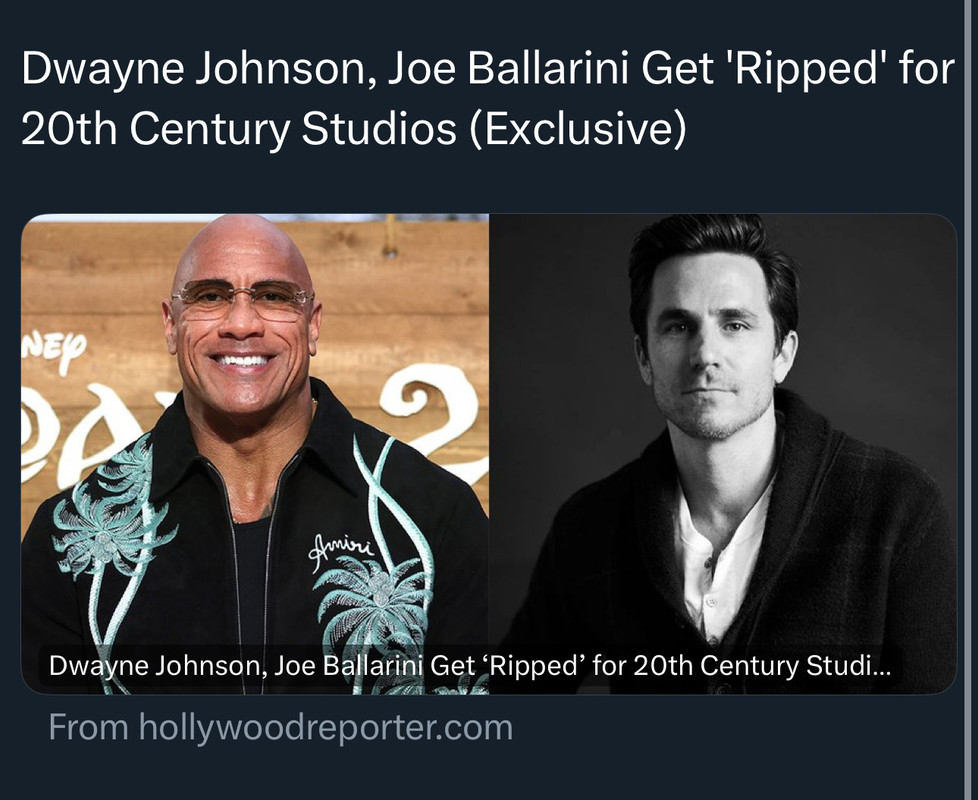This screenshot has height=800, width=978.
Task: Open the link card caption overlay text
Action: coord(470,666)
